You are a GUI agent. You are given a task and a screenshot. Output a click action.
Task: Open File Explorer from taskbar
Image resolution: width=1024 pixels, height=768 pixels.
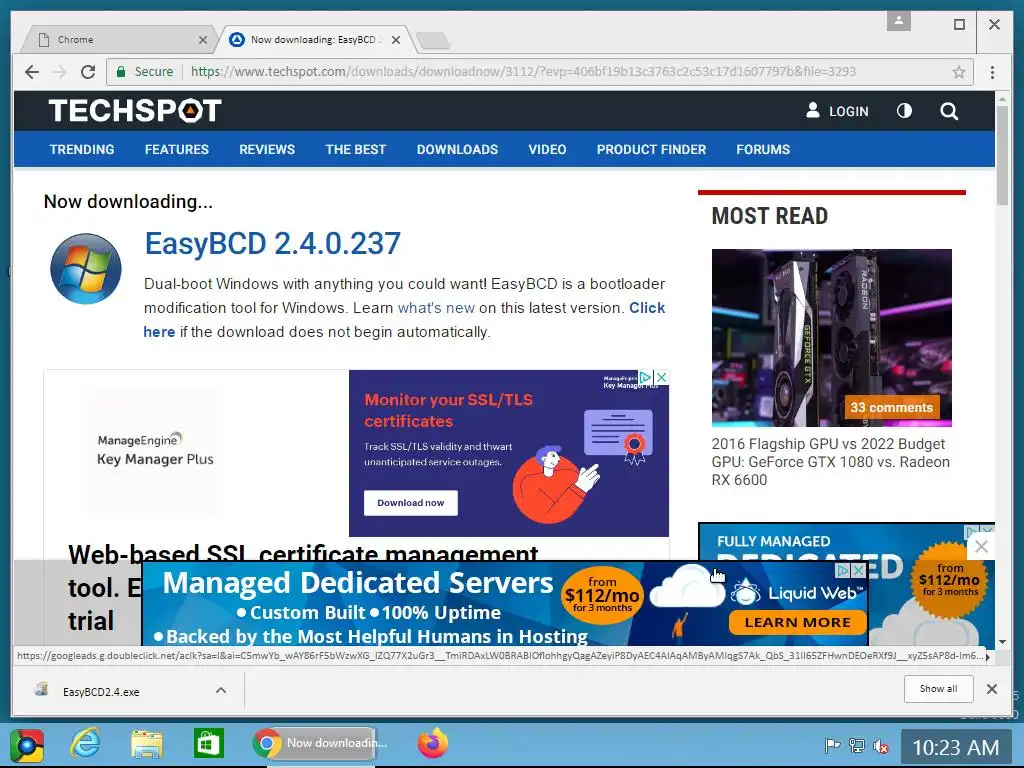(x=147, y=743)
